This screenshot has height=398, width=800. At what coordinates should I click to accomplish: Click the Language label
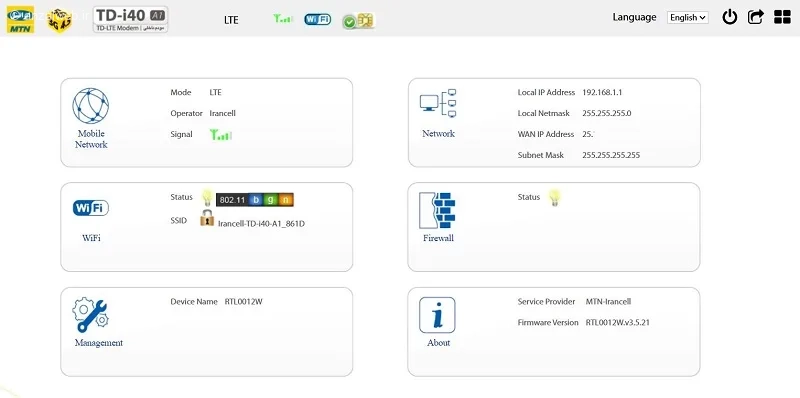pos(634,17)
